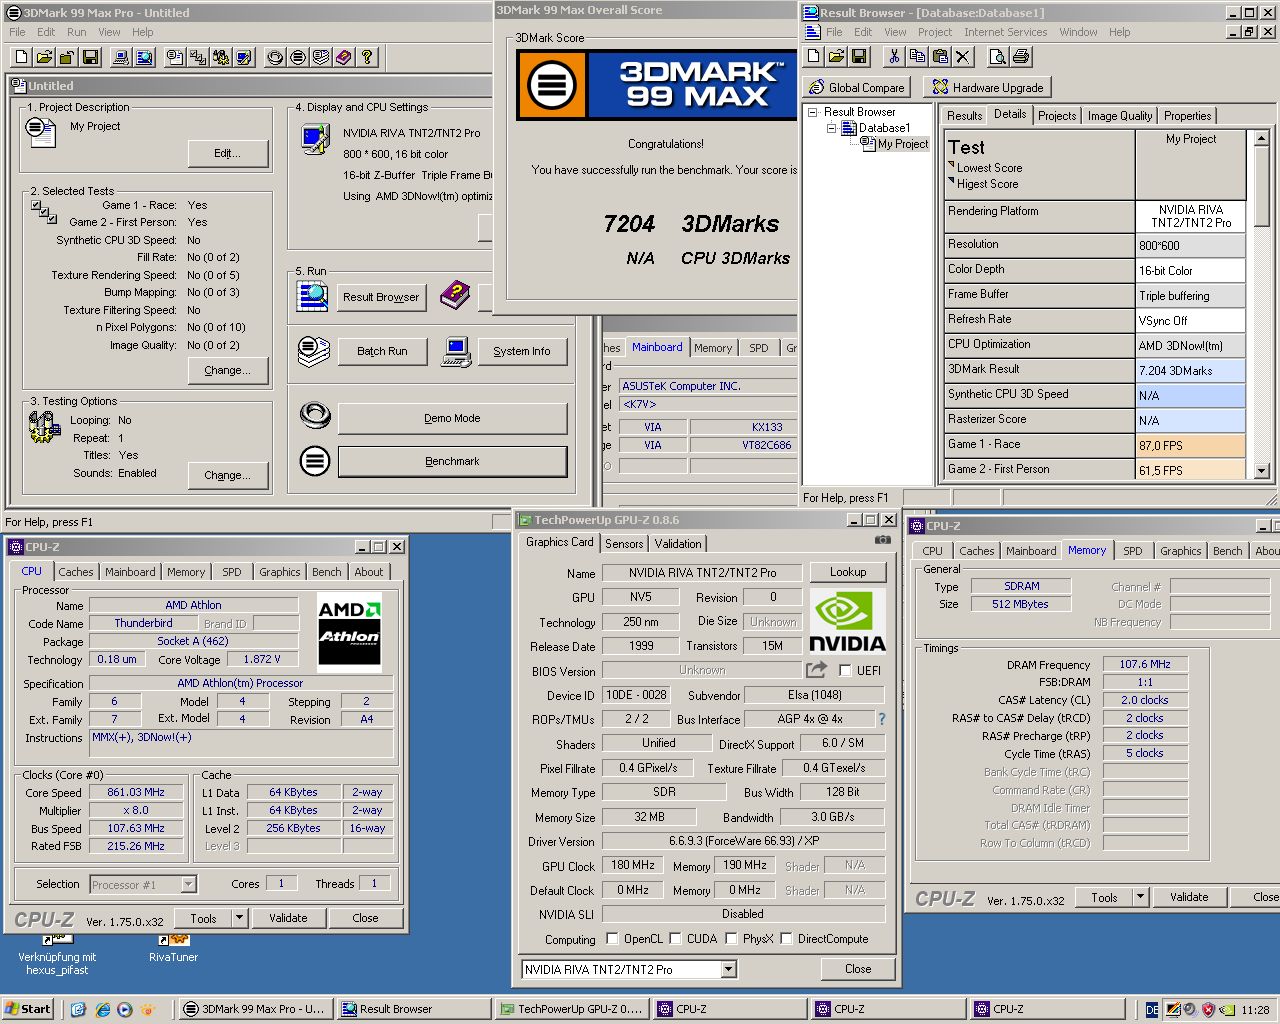Open Internet Services menu in Result Browser
Viewport: 1280px width, 1024px height.
pyautogui.click(x=1005, y=32)
